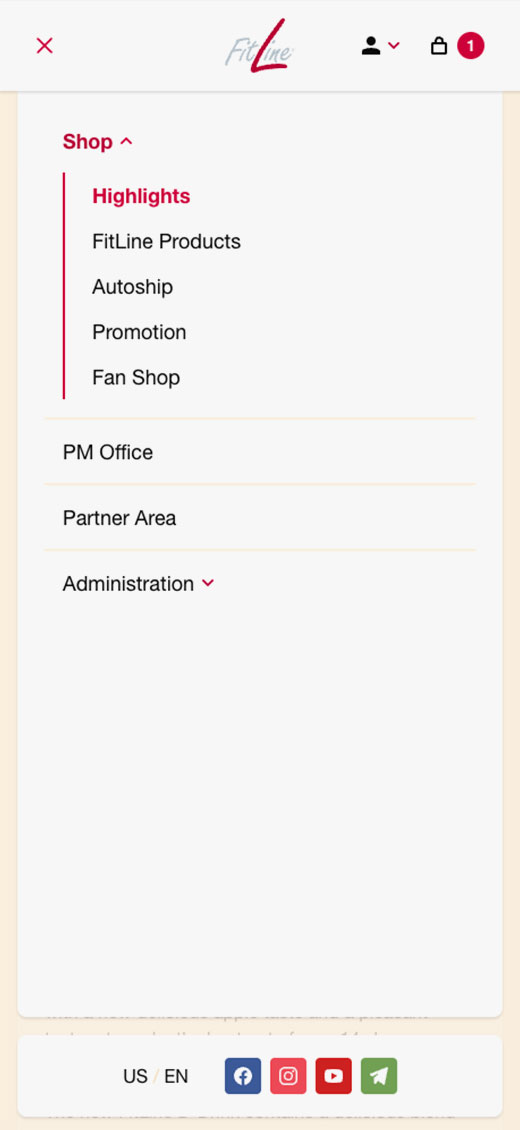Open the shopping bag cart icon
The width and height of the screenshot is (520, 1130).
[439, 46]
